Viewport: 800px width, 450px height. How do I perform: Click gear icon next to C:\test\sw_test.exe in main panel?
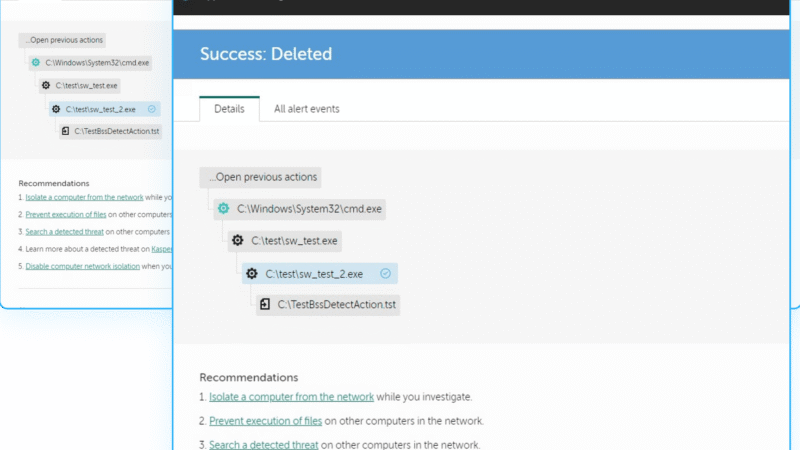point(238,240)
